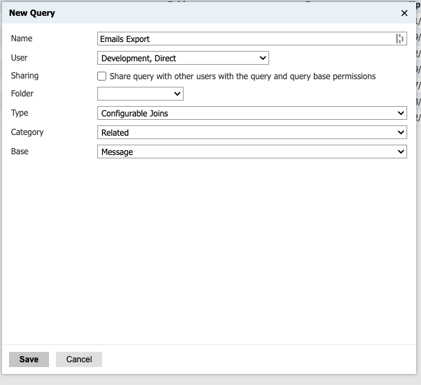This screenshot has height=385, width=421.
Task: Close the New Query dialog with the X
Action: pos(404,13)
